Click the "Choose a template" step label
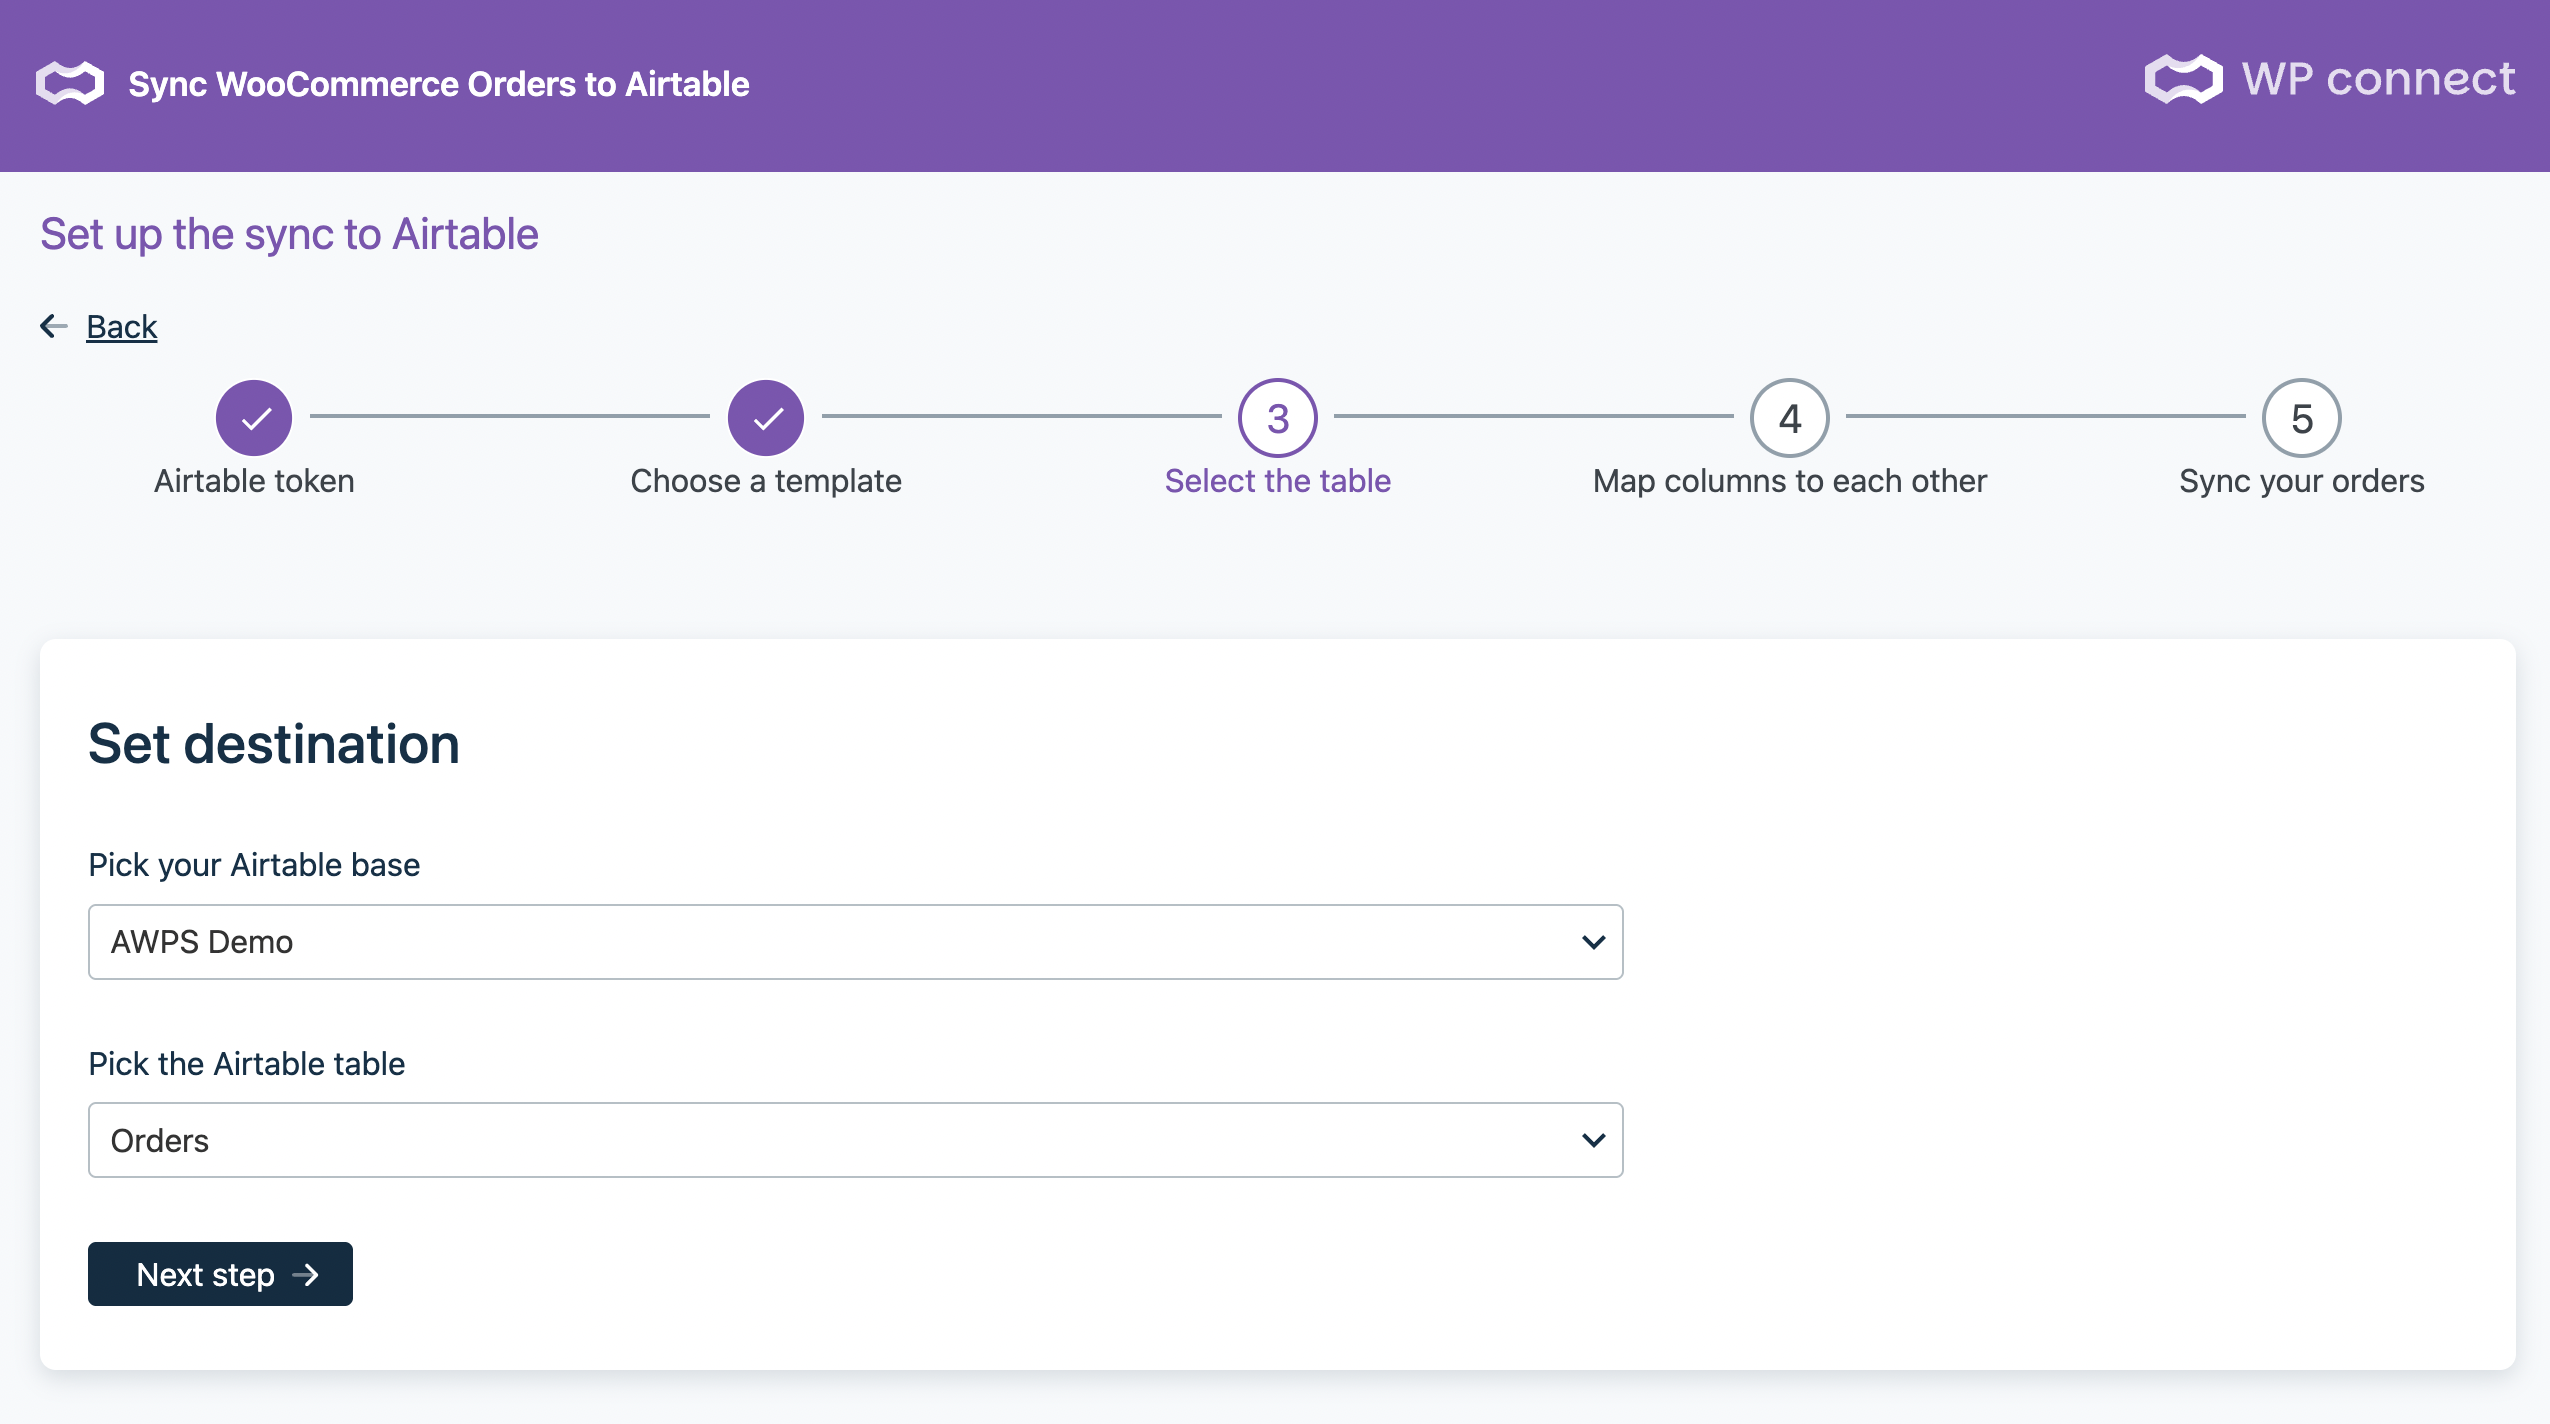The width and height of the screenshot is (2550, 1424). pyautogui.click(x=766, y=481)
